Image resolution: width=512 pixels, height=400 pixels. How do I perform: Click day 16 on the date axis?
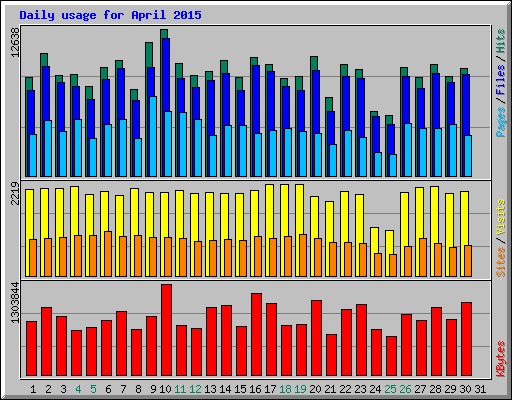[255, 389]
